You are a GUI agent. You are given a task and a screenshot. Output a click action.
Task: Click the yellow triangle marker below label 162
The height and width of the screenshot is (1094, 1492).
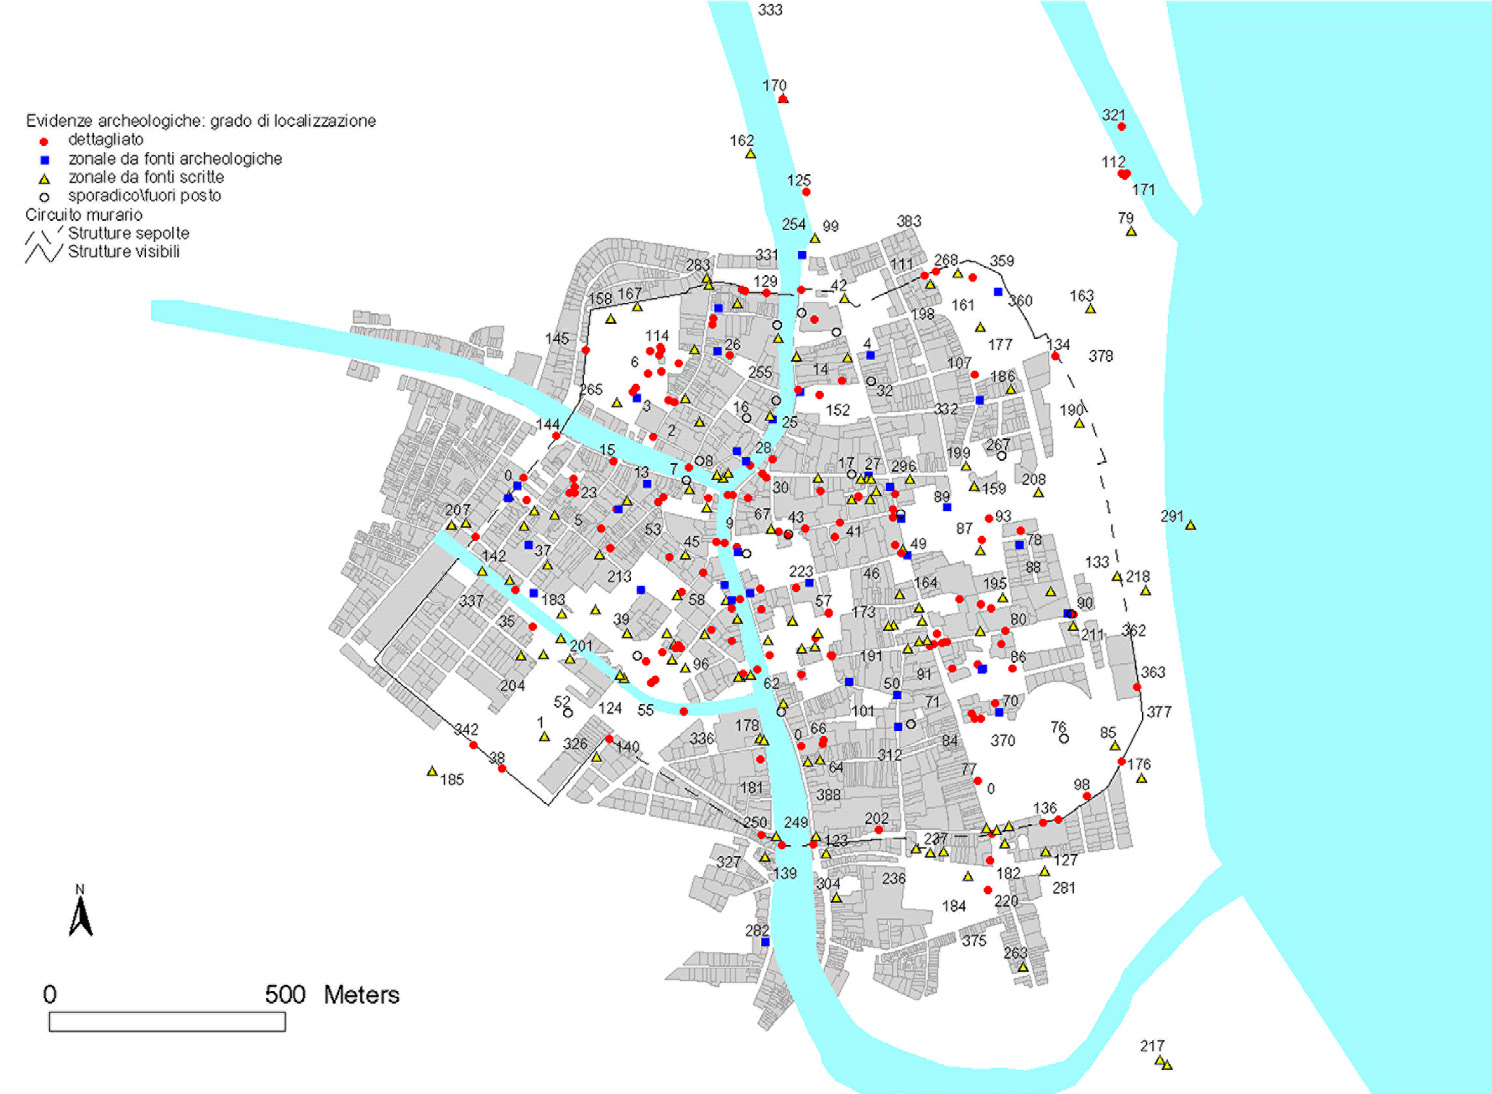pyautogui.click(x=750, y=153)
